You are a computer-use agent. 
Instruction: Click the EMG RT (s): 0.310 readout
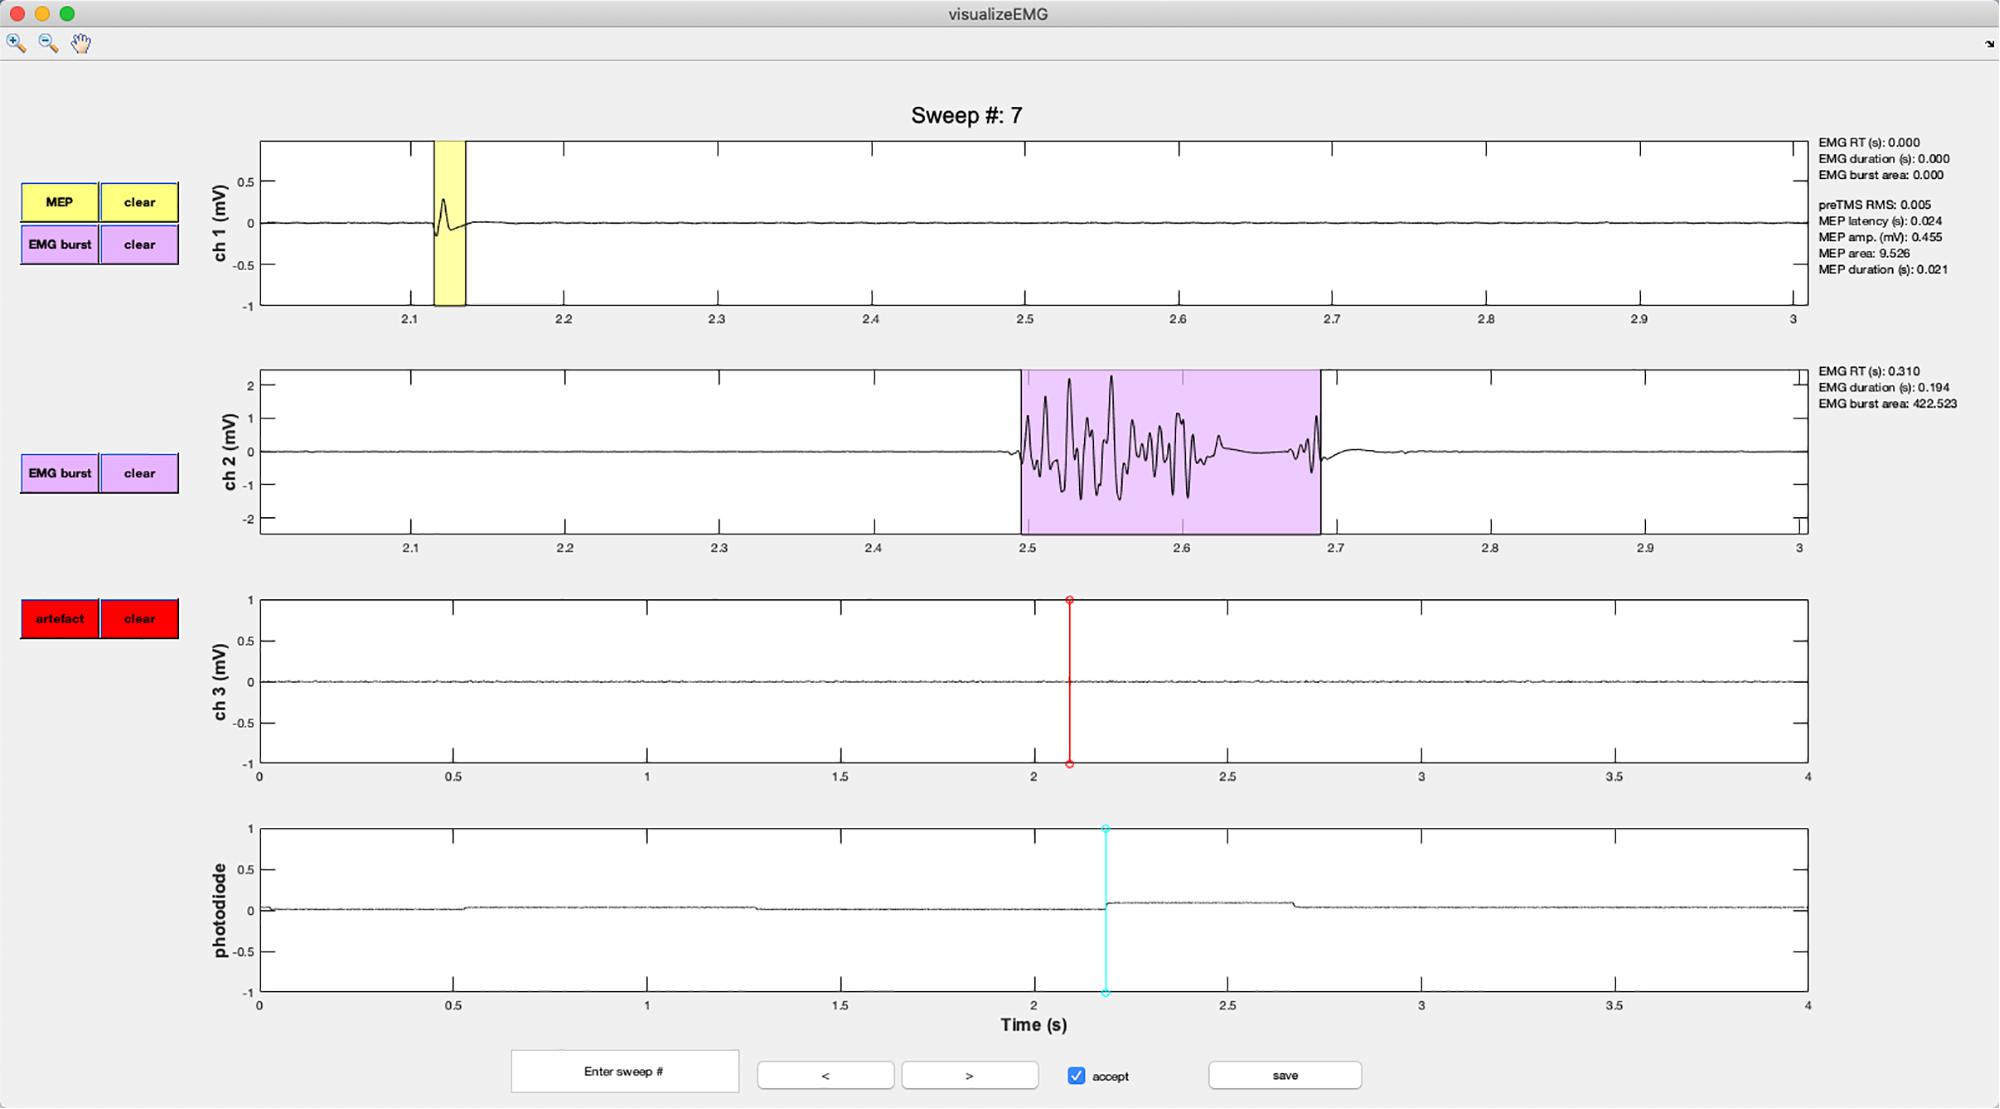pos(1869,372)
